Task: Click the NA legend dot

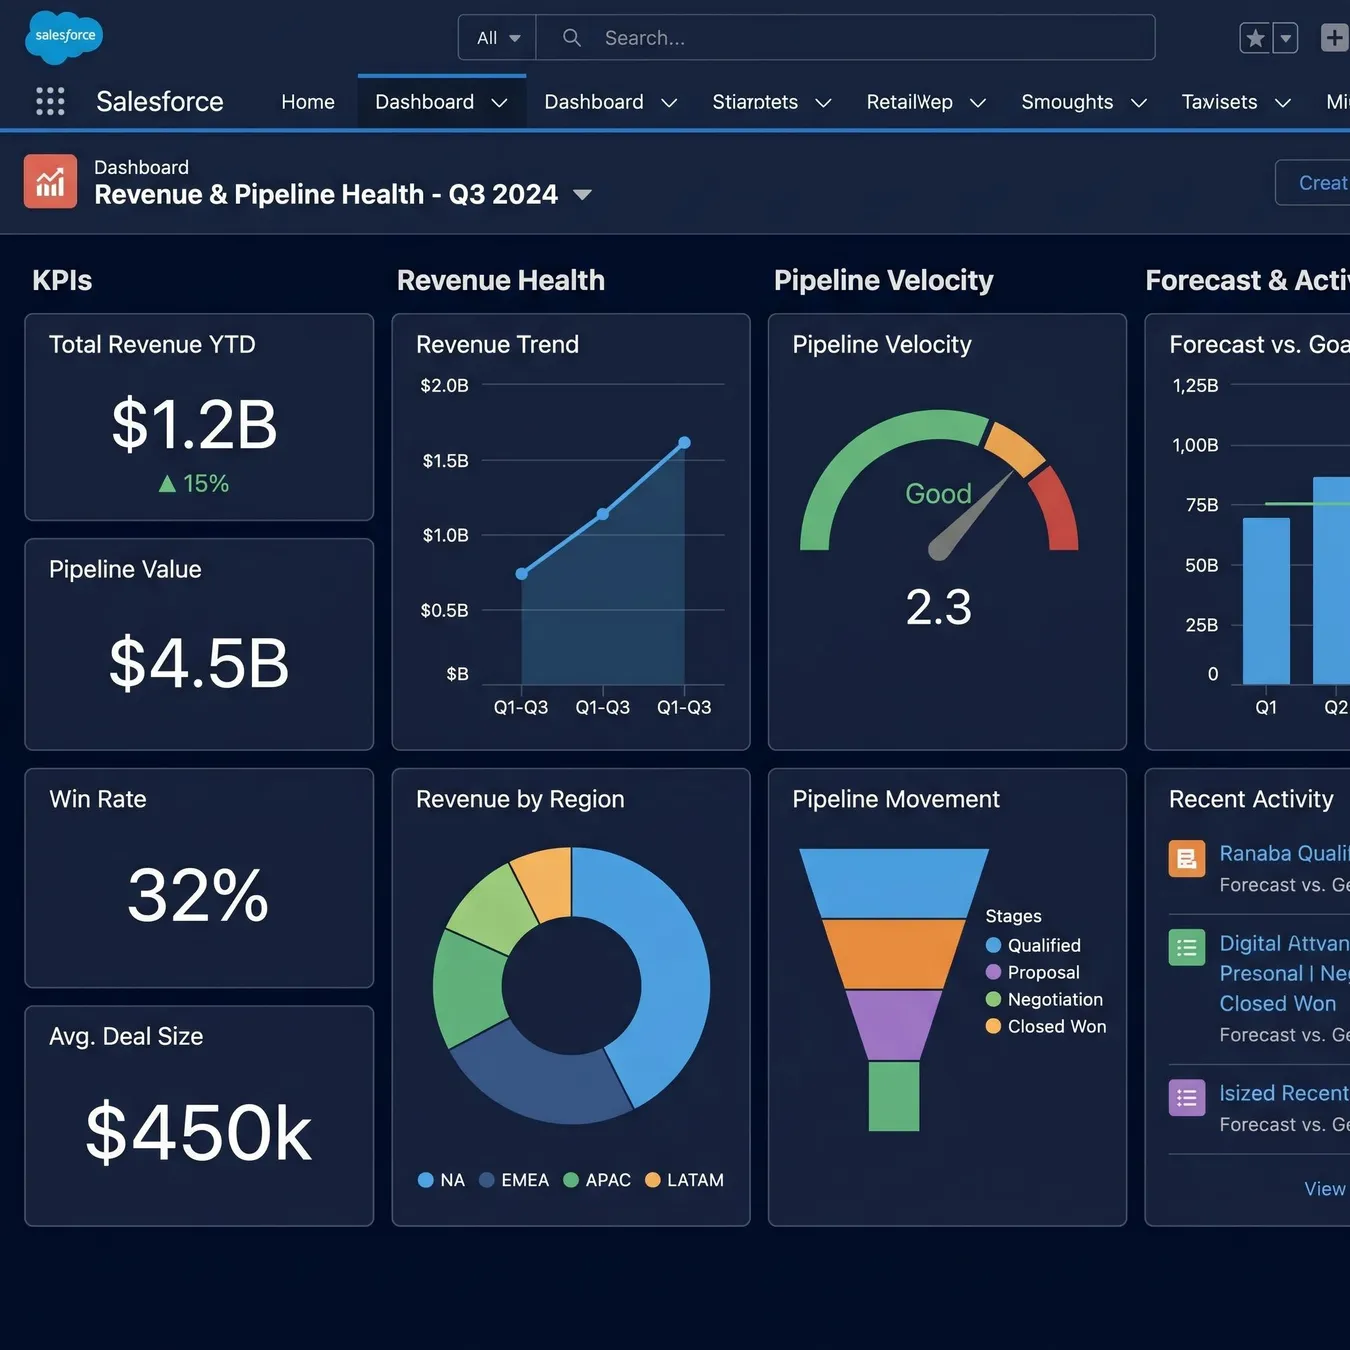Action: tap(425, 1180)
